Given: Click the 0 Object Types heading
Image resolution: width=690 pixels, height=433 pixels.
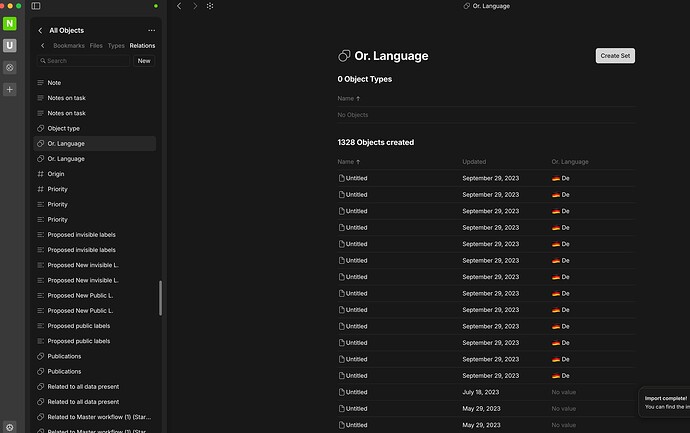Looking at the screenshot, I should pyautogui.click(x=364, y=79).
